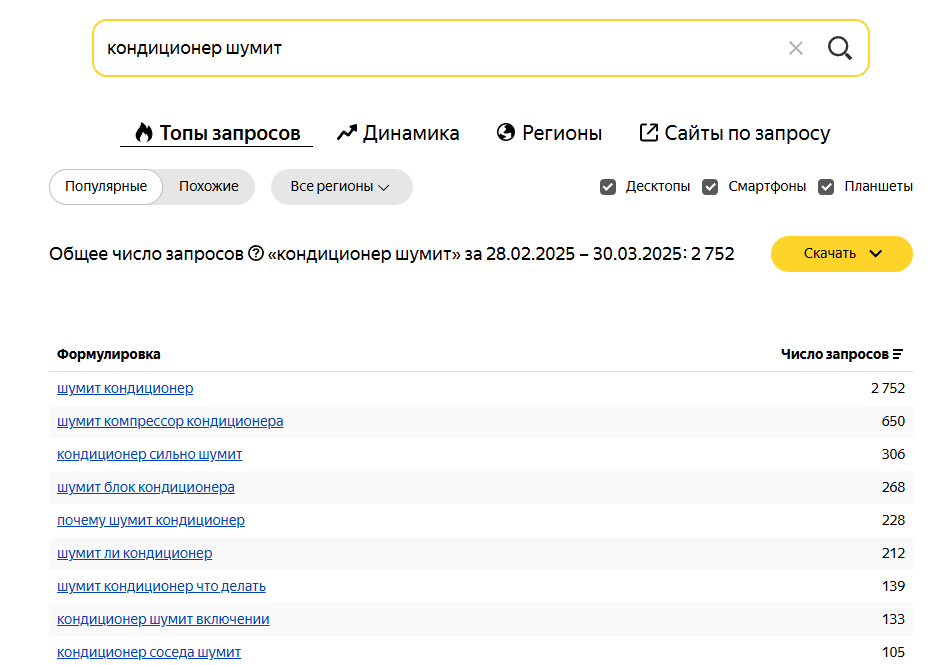Screen dimensions: 938x665
Task: Click the sort icon beside Число запросов
Action: coord(897,354)
